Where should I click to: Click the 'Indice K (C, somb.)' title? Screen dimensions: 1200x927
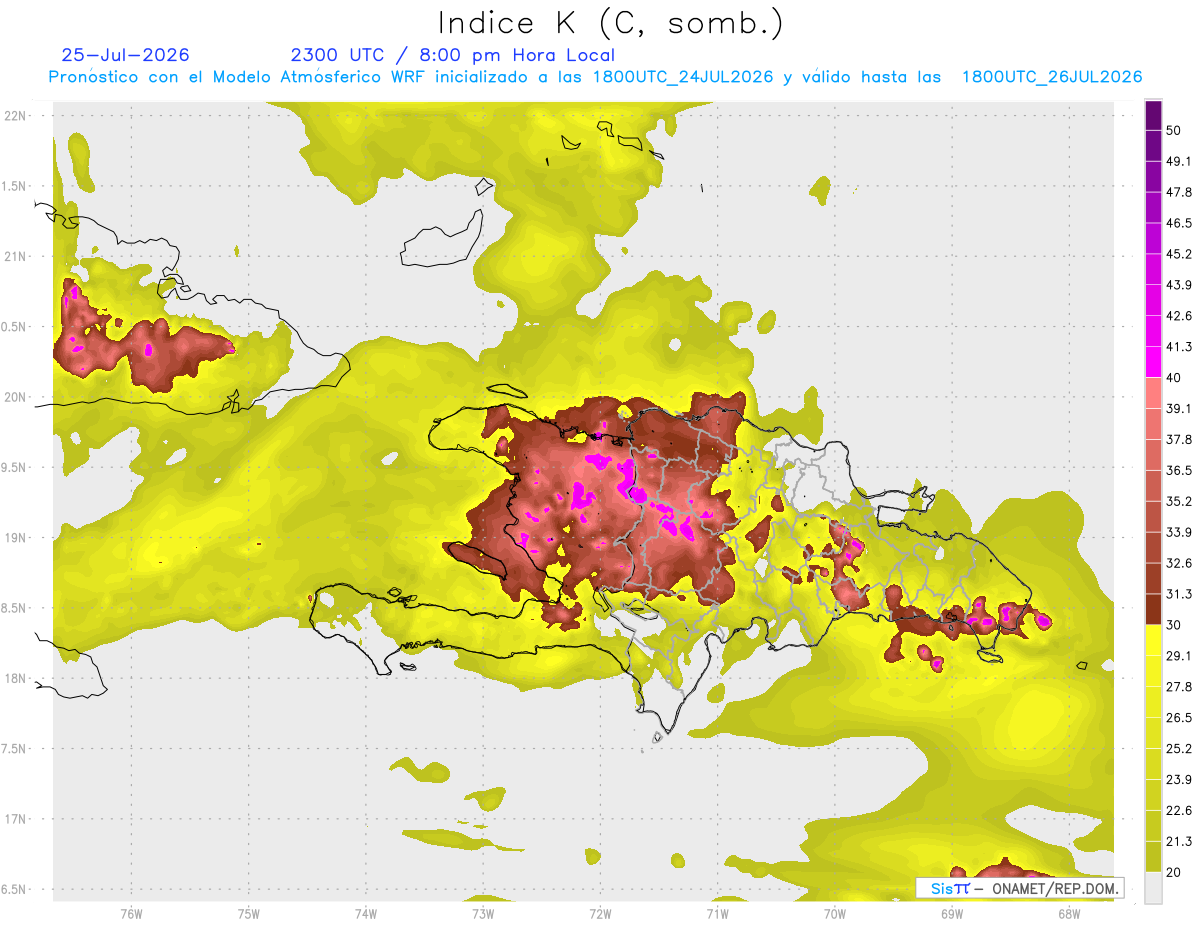pyautogui.click(x=611, y=22)
